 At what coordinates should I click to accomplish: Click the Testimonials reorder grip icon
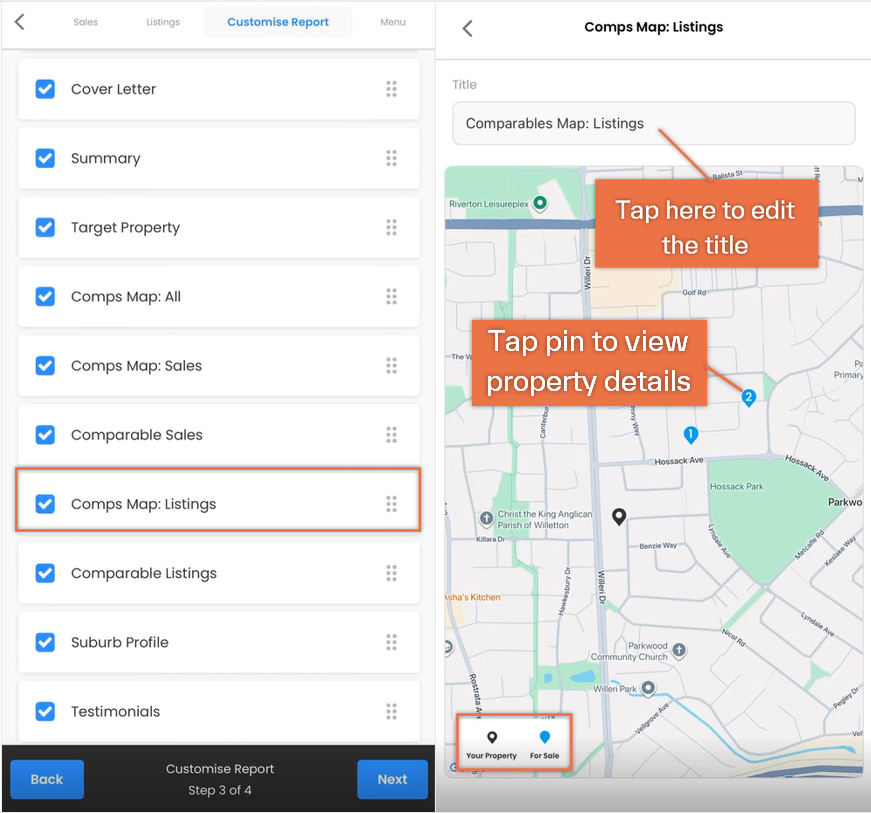pyautogui.click(x=391, y=711)
